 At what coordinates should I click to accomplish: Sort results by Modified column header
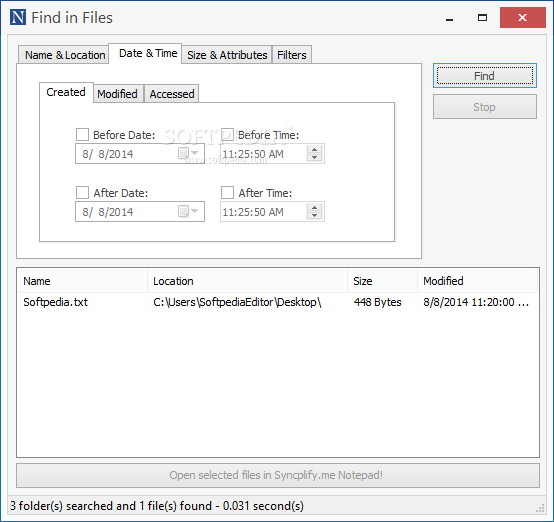477,281
